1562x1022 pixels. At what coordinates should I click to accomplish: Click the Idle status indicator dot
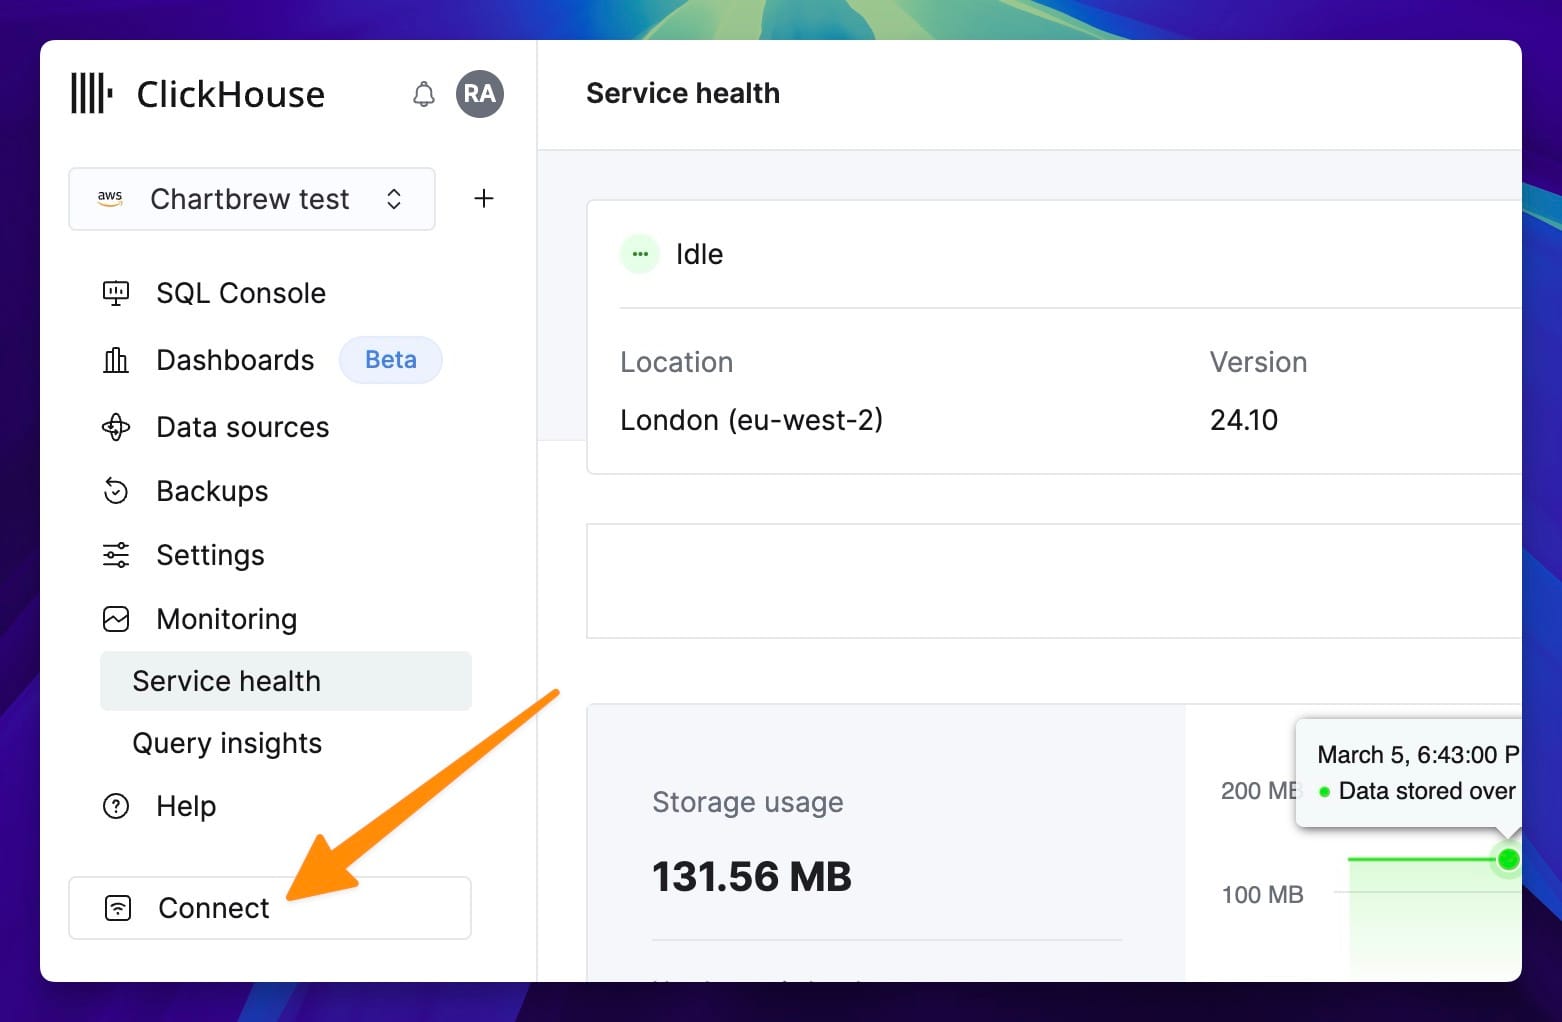click(x=639, y=254)
